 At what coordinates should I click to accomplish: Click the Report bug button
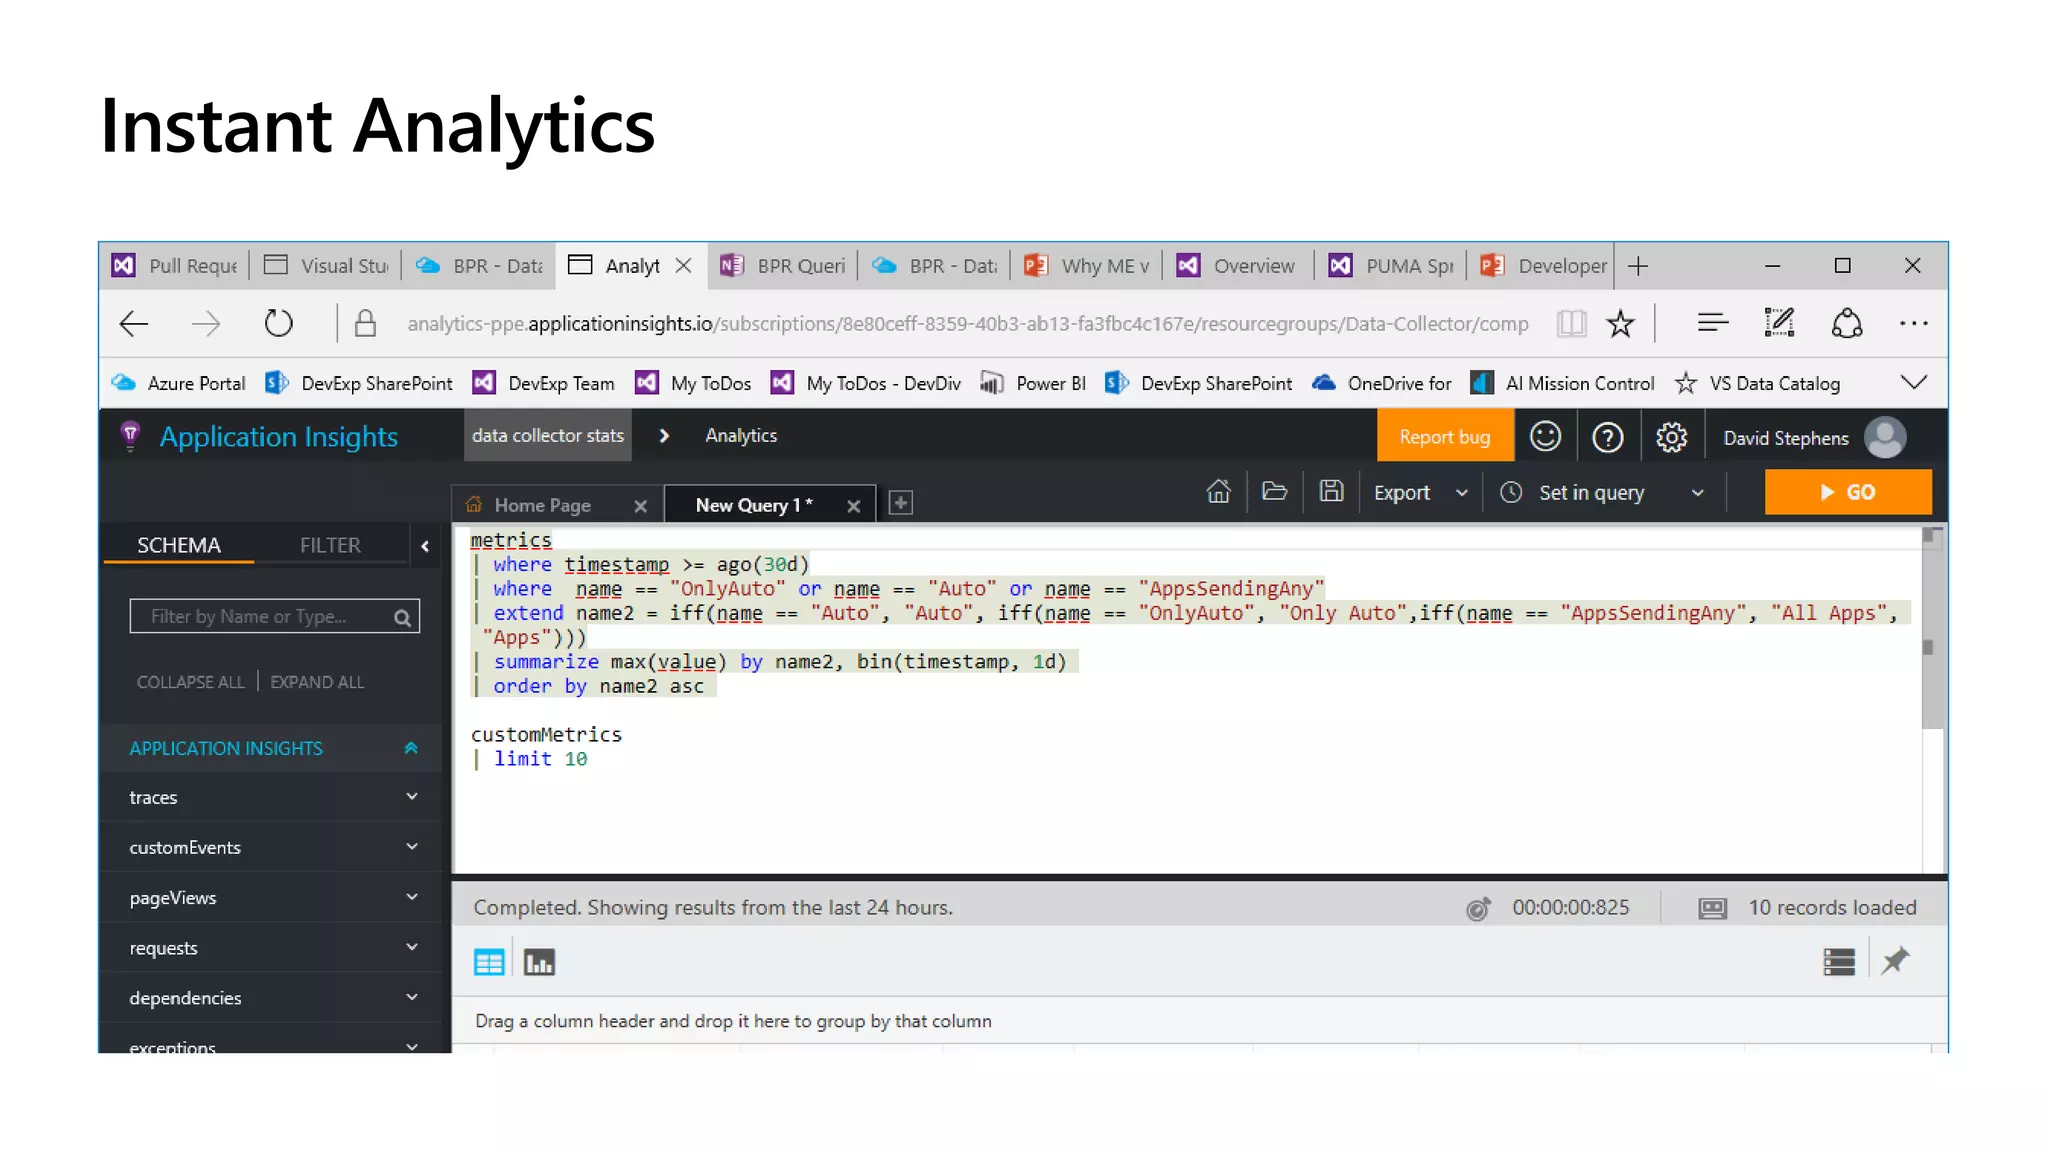point(1444,437)
